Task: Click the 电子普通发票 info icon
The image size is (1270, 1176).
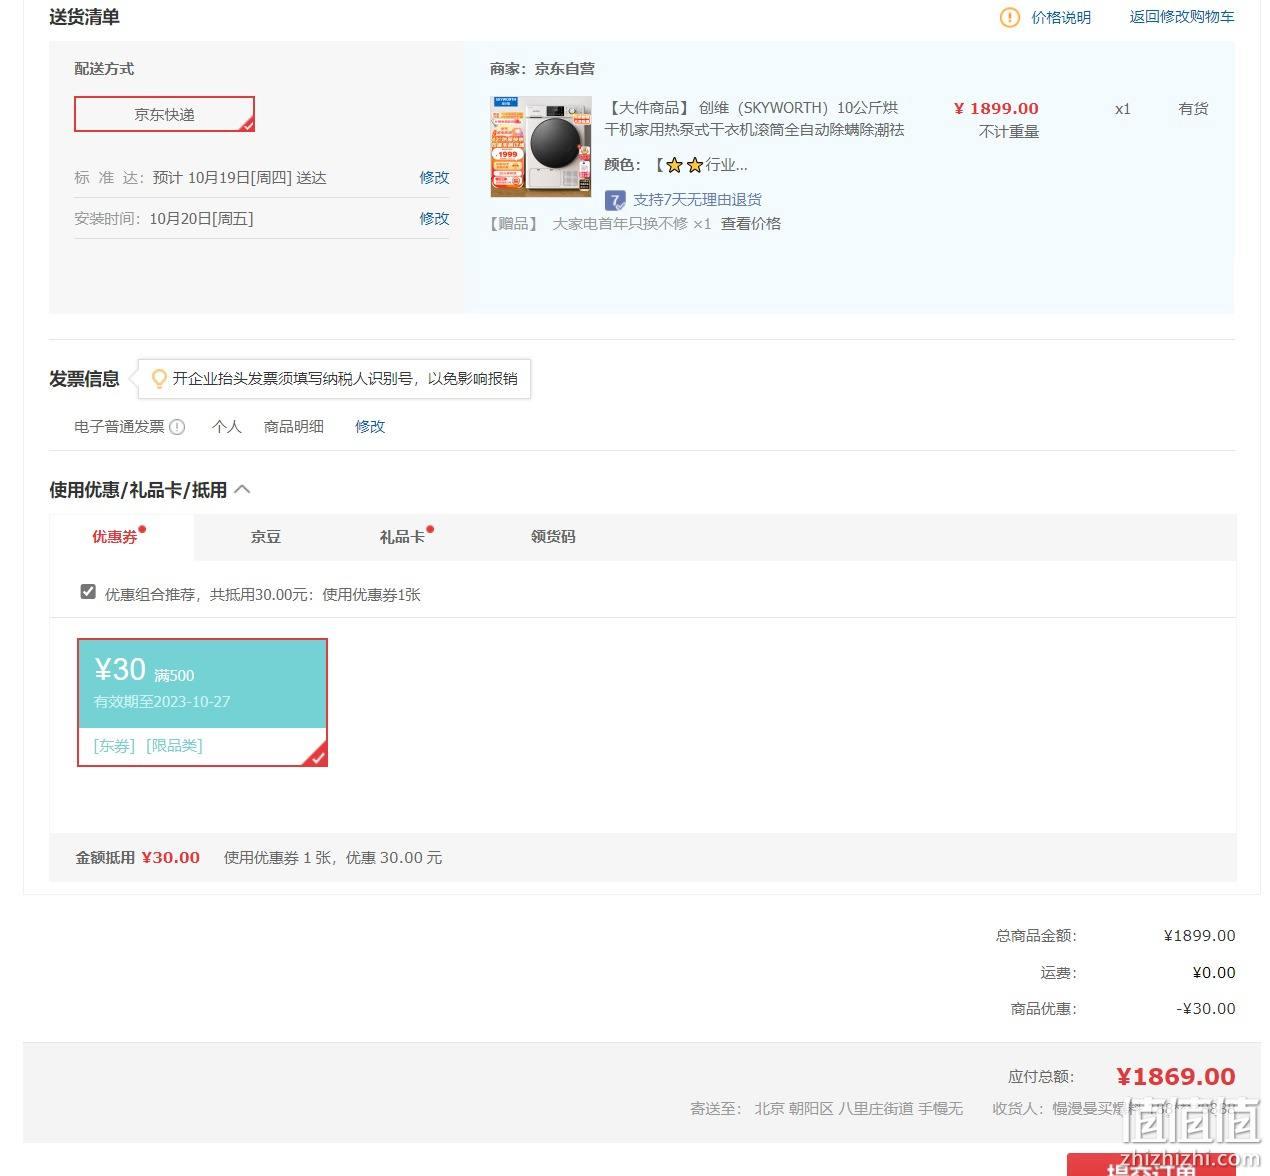Action: point(177,427)
